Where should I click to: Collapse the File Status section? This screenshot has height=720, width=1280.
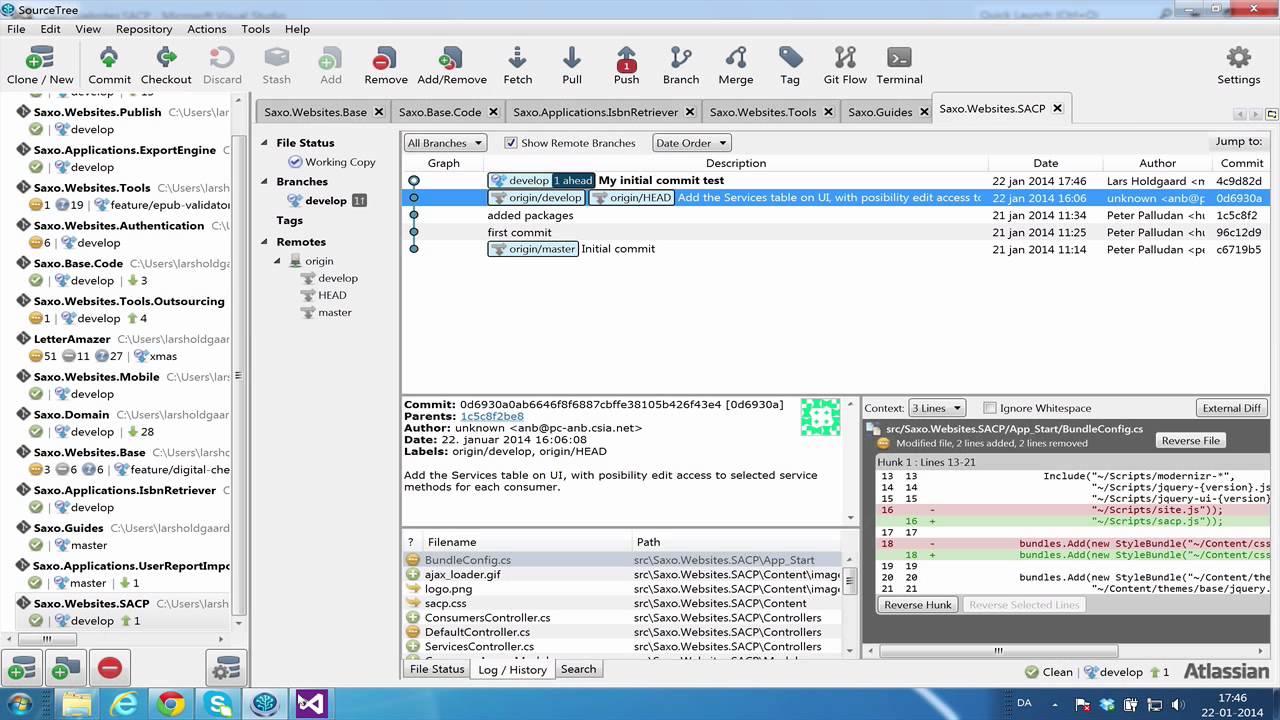coord(265,143)
